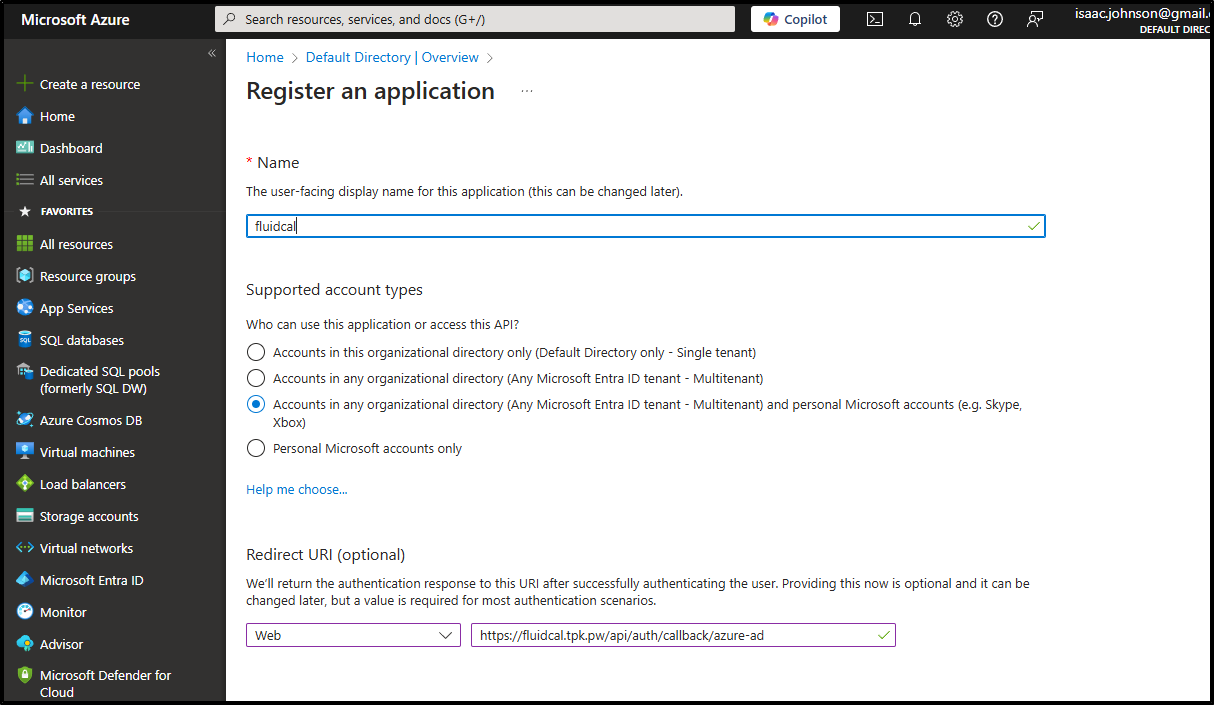Open Resource groups in the sidebar
The image size is (1214, 705).
point(88,276)
